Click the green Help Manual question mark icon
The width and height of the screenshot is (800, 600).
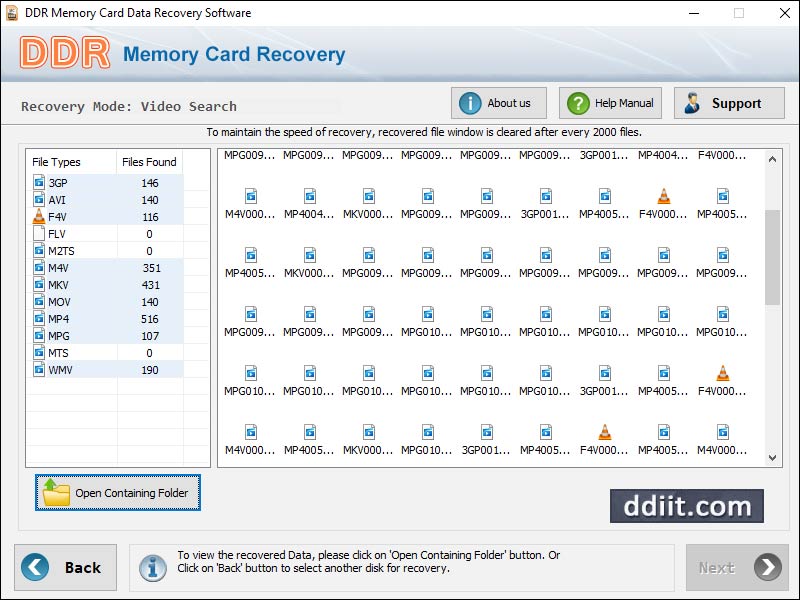578,102
